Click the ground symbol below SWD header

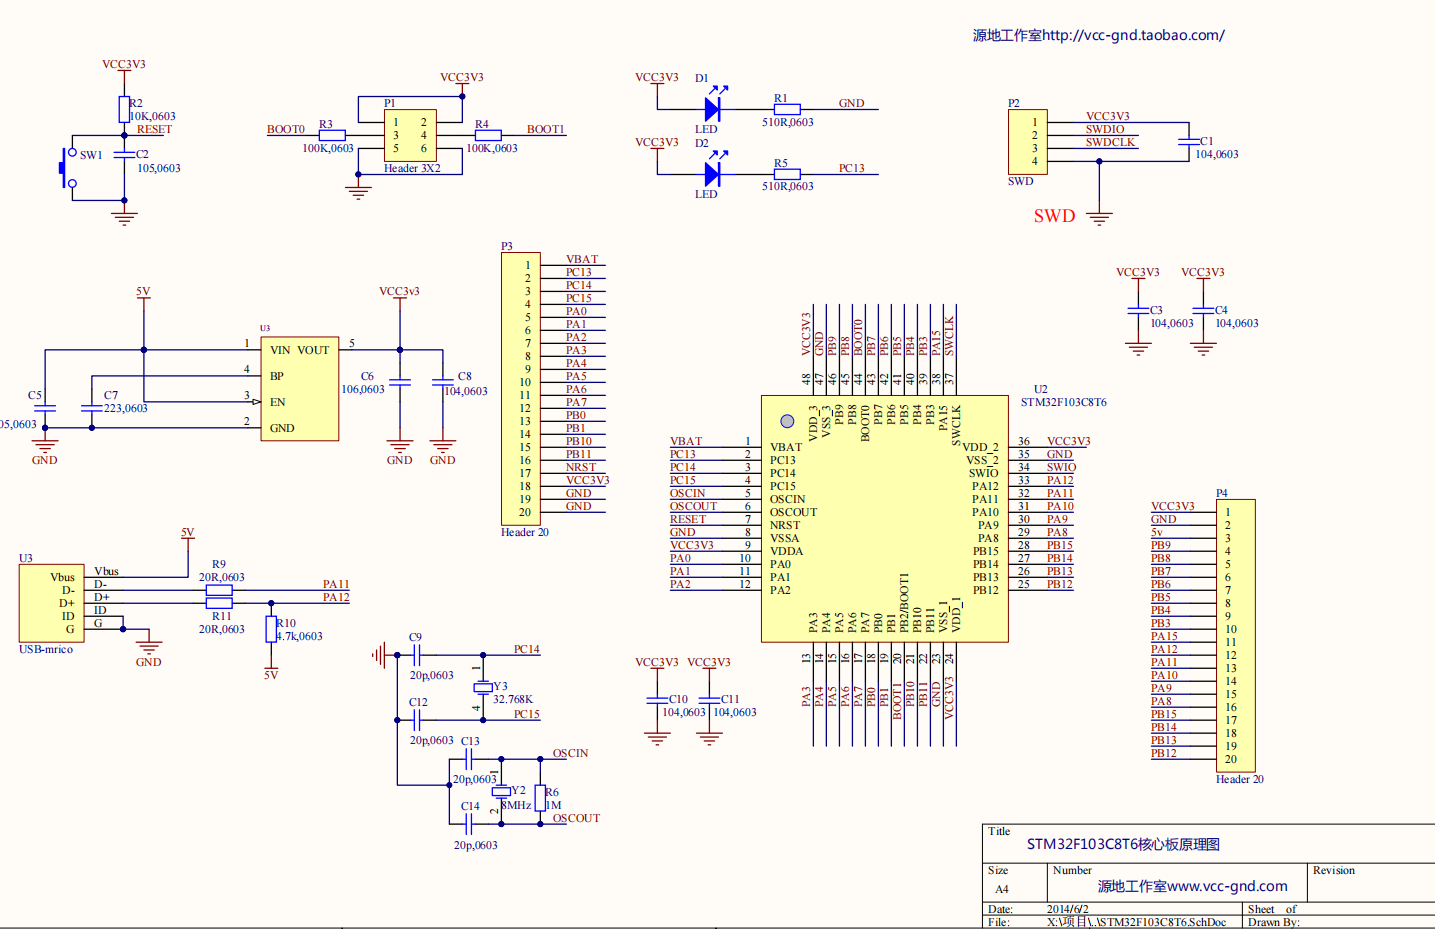[x=1099, y=219]
